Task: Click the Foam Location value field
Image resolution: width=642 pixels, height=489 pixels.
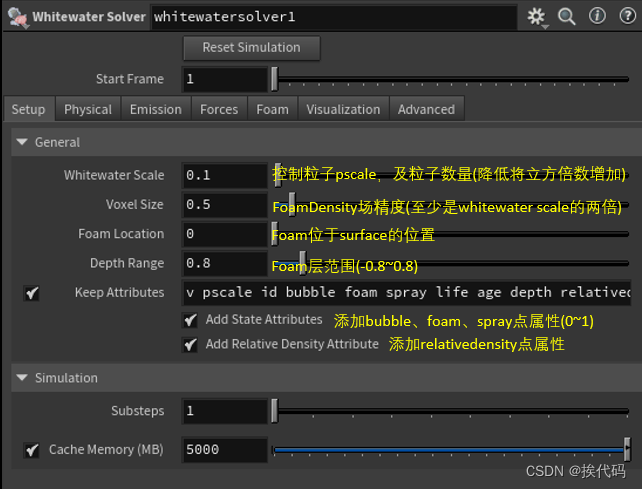Action: 224,234
